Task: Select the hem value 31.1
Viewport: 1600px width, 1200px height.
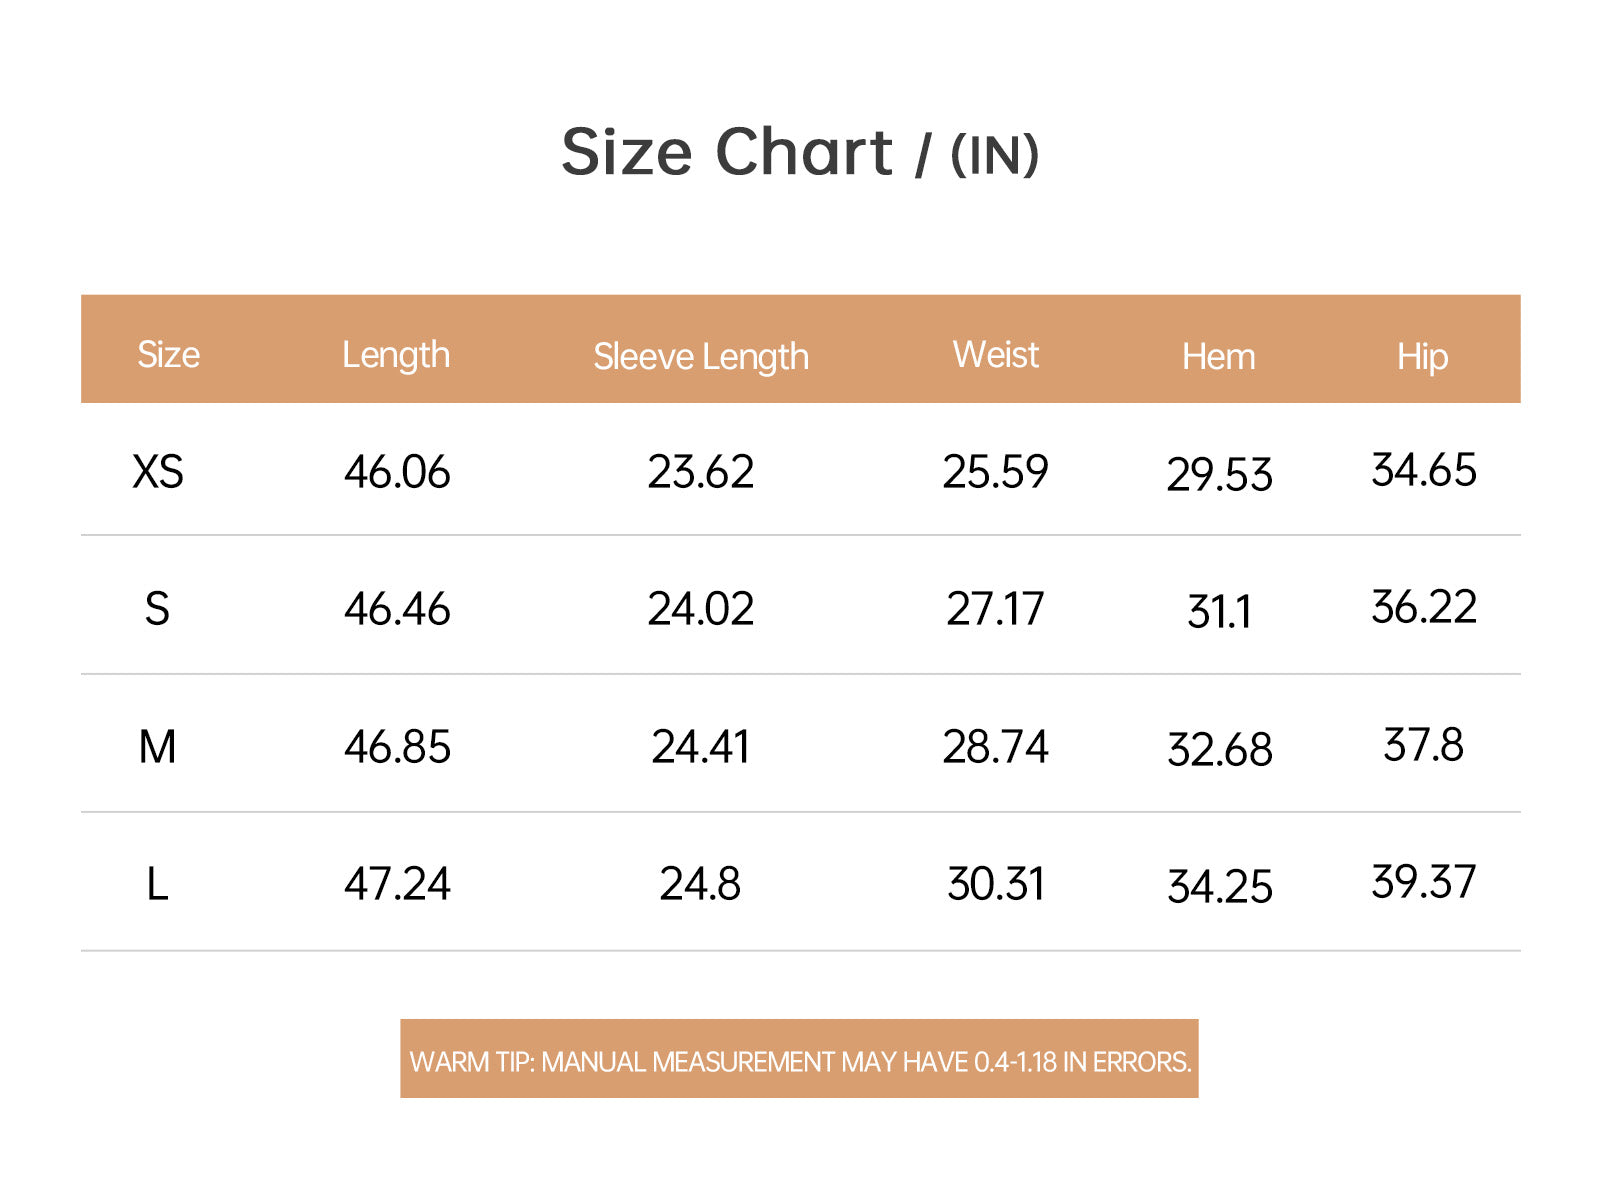Action: point(1219,612)
